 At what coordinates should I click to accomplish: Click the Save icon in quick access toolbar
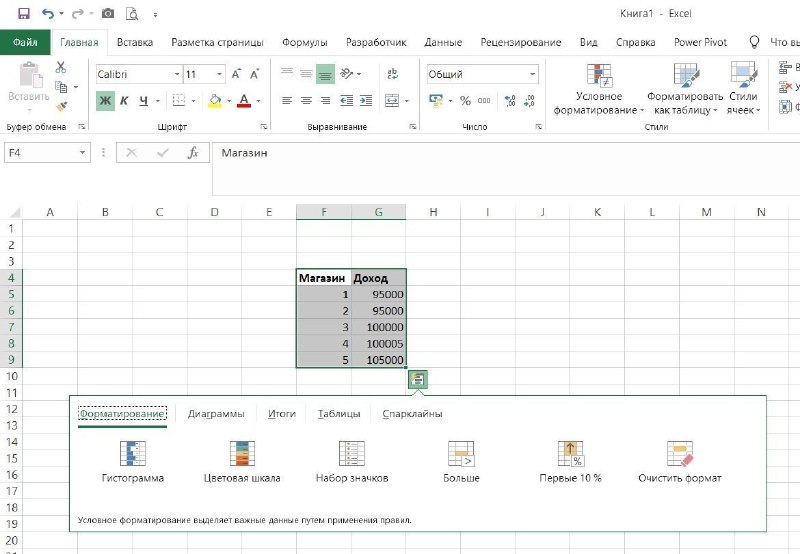point(23,14)
